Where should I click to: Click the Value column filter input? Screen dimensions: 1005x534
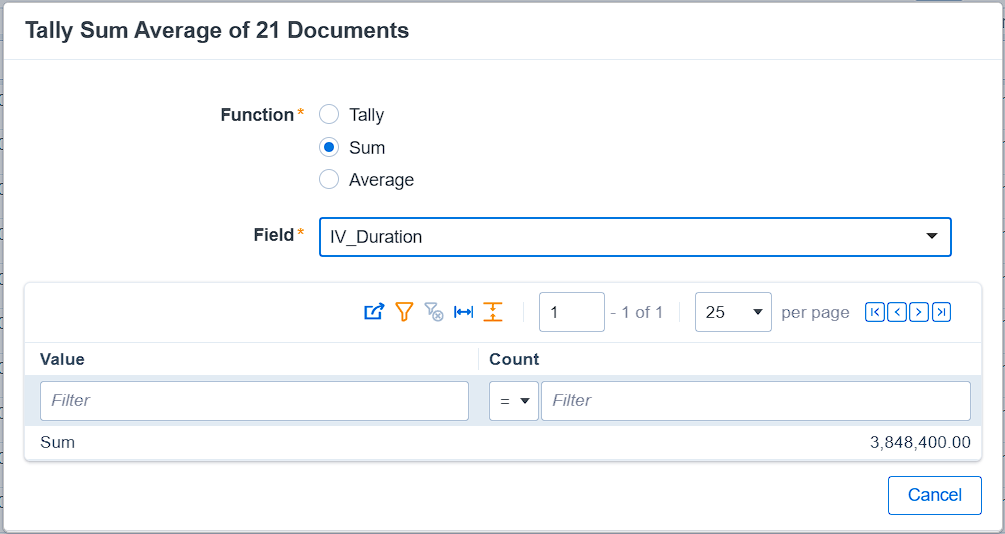pyautogui.click(x=254, y=401)
